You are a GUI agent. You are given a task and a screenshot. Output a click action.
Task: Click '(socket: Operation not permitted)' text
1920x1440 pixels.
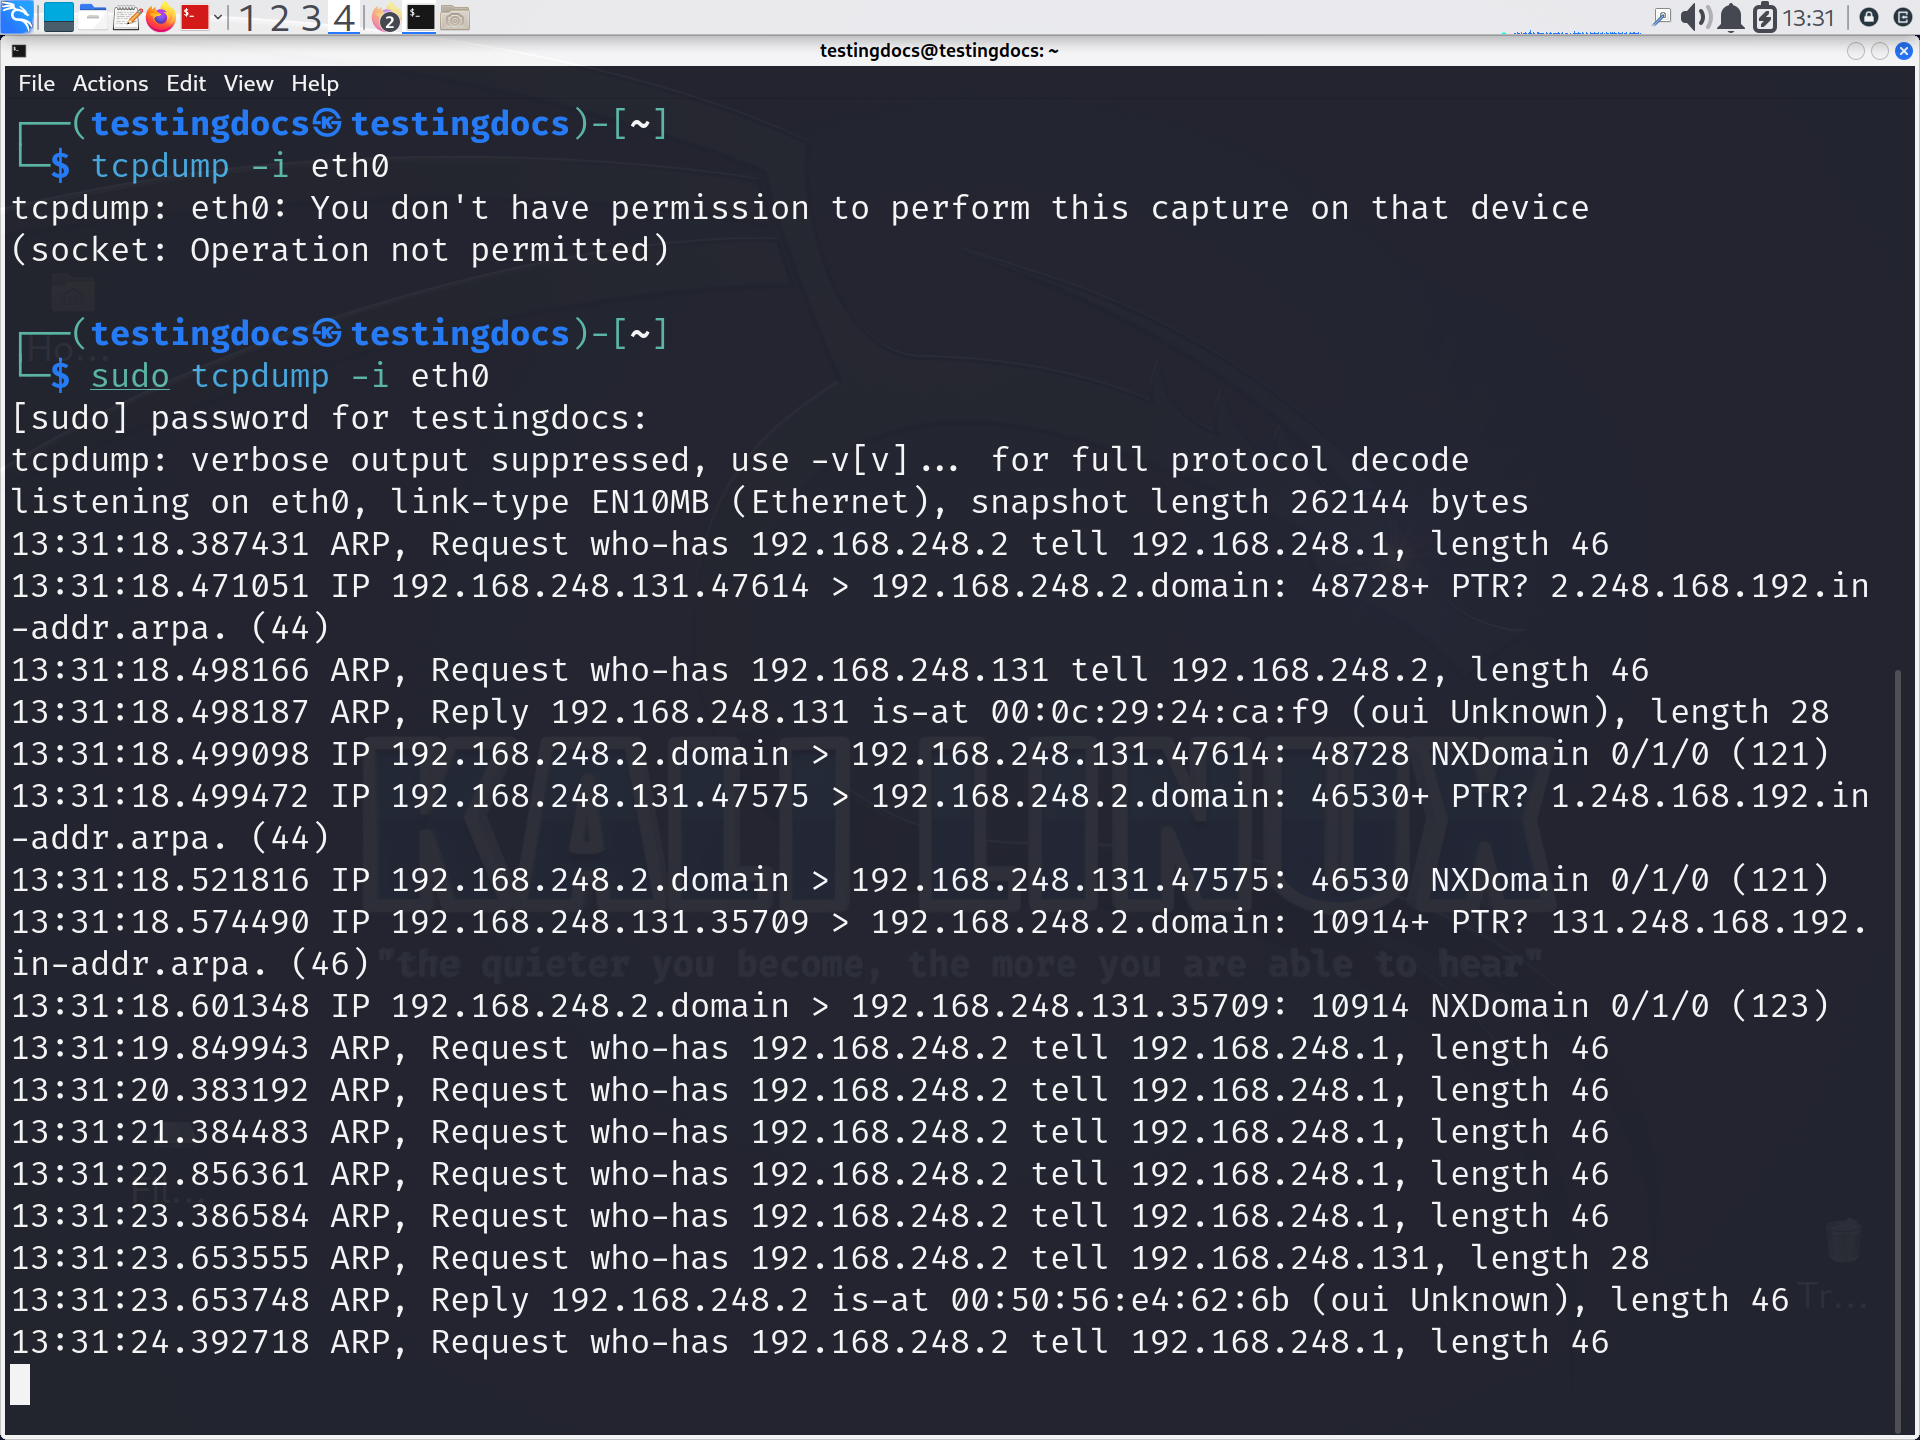coord(340,250)
